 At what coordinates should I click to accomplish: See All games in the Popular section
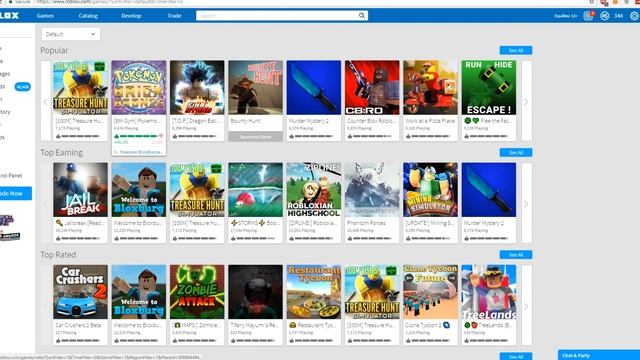tap(516, 50)
